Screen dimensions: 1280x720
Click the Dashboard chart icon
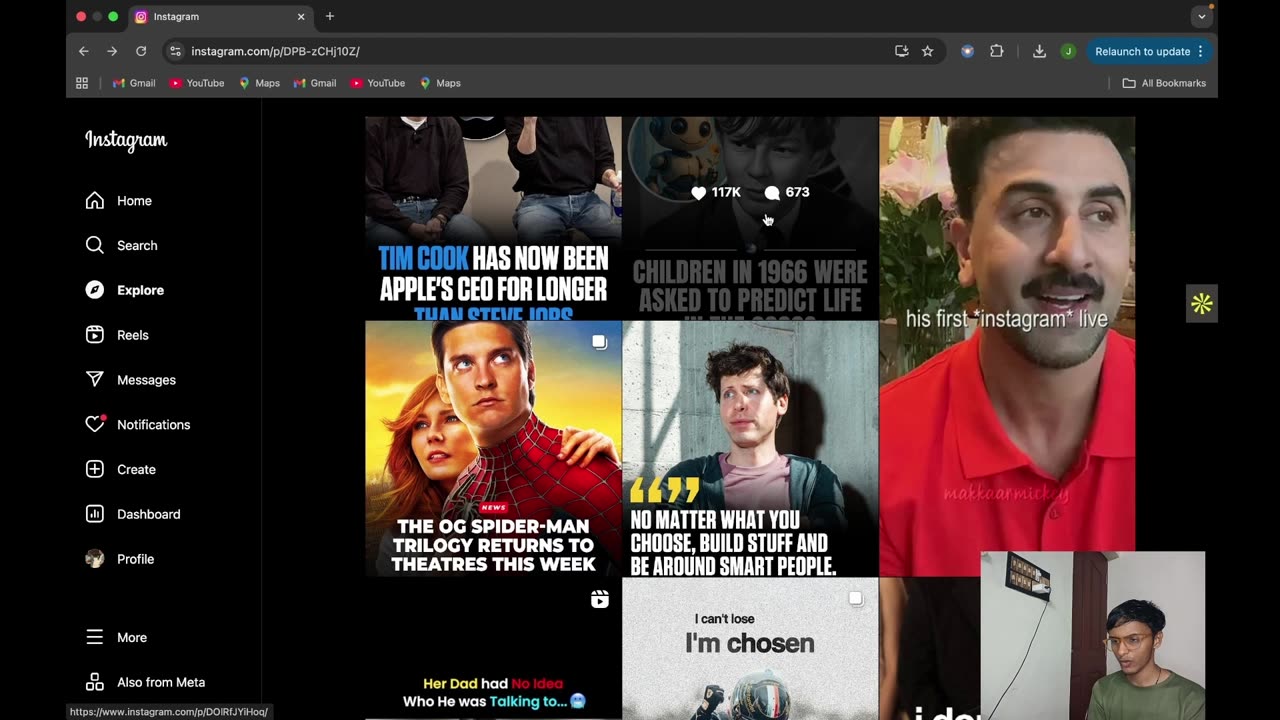point(95,514)
